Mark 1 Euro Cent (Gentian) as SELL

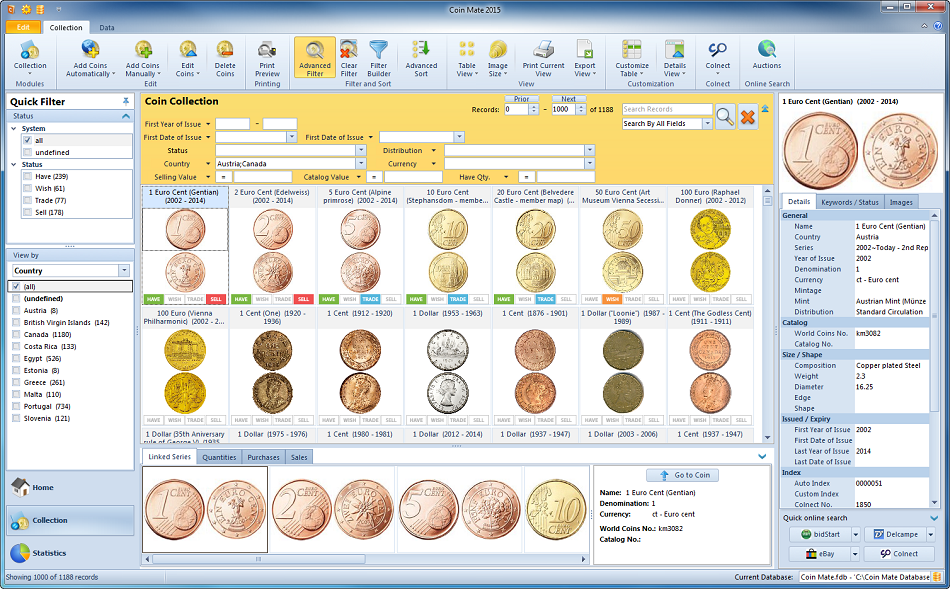pos(216,299)
